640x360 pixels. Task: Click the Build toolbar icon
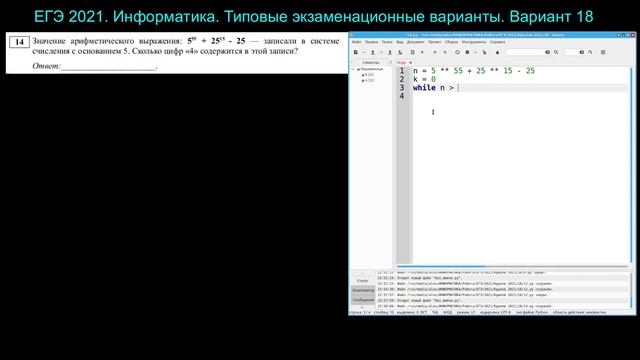pos(467,52)
